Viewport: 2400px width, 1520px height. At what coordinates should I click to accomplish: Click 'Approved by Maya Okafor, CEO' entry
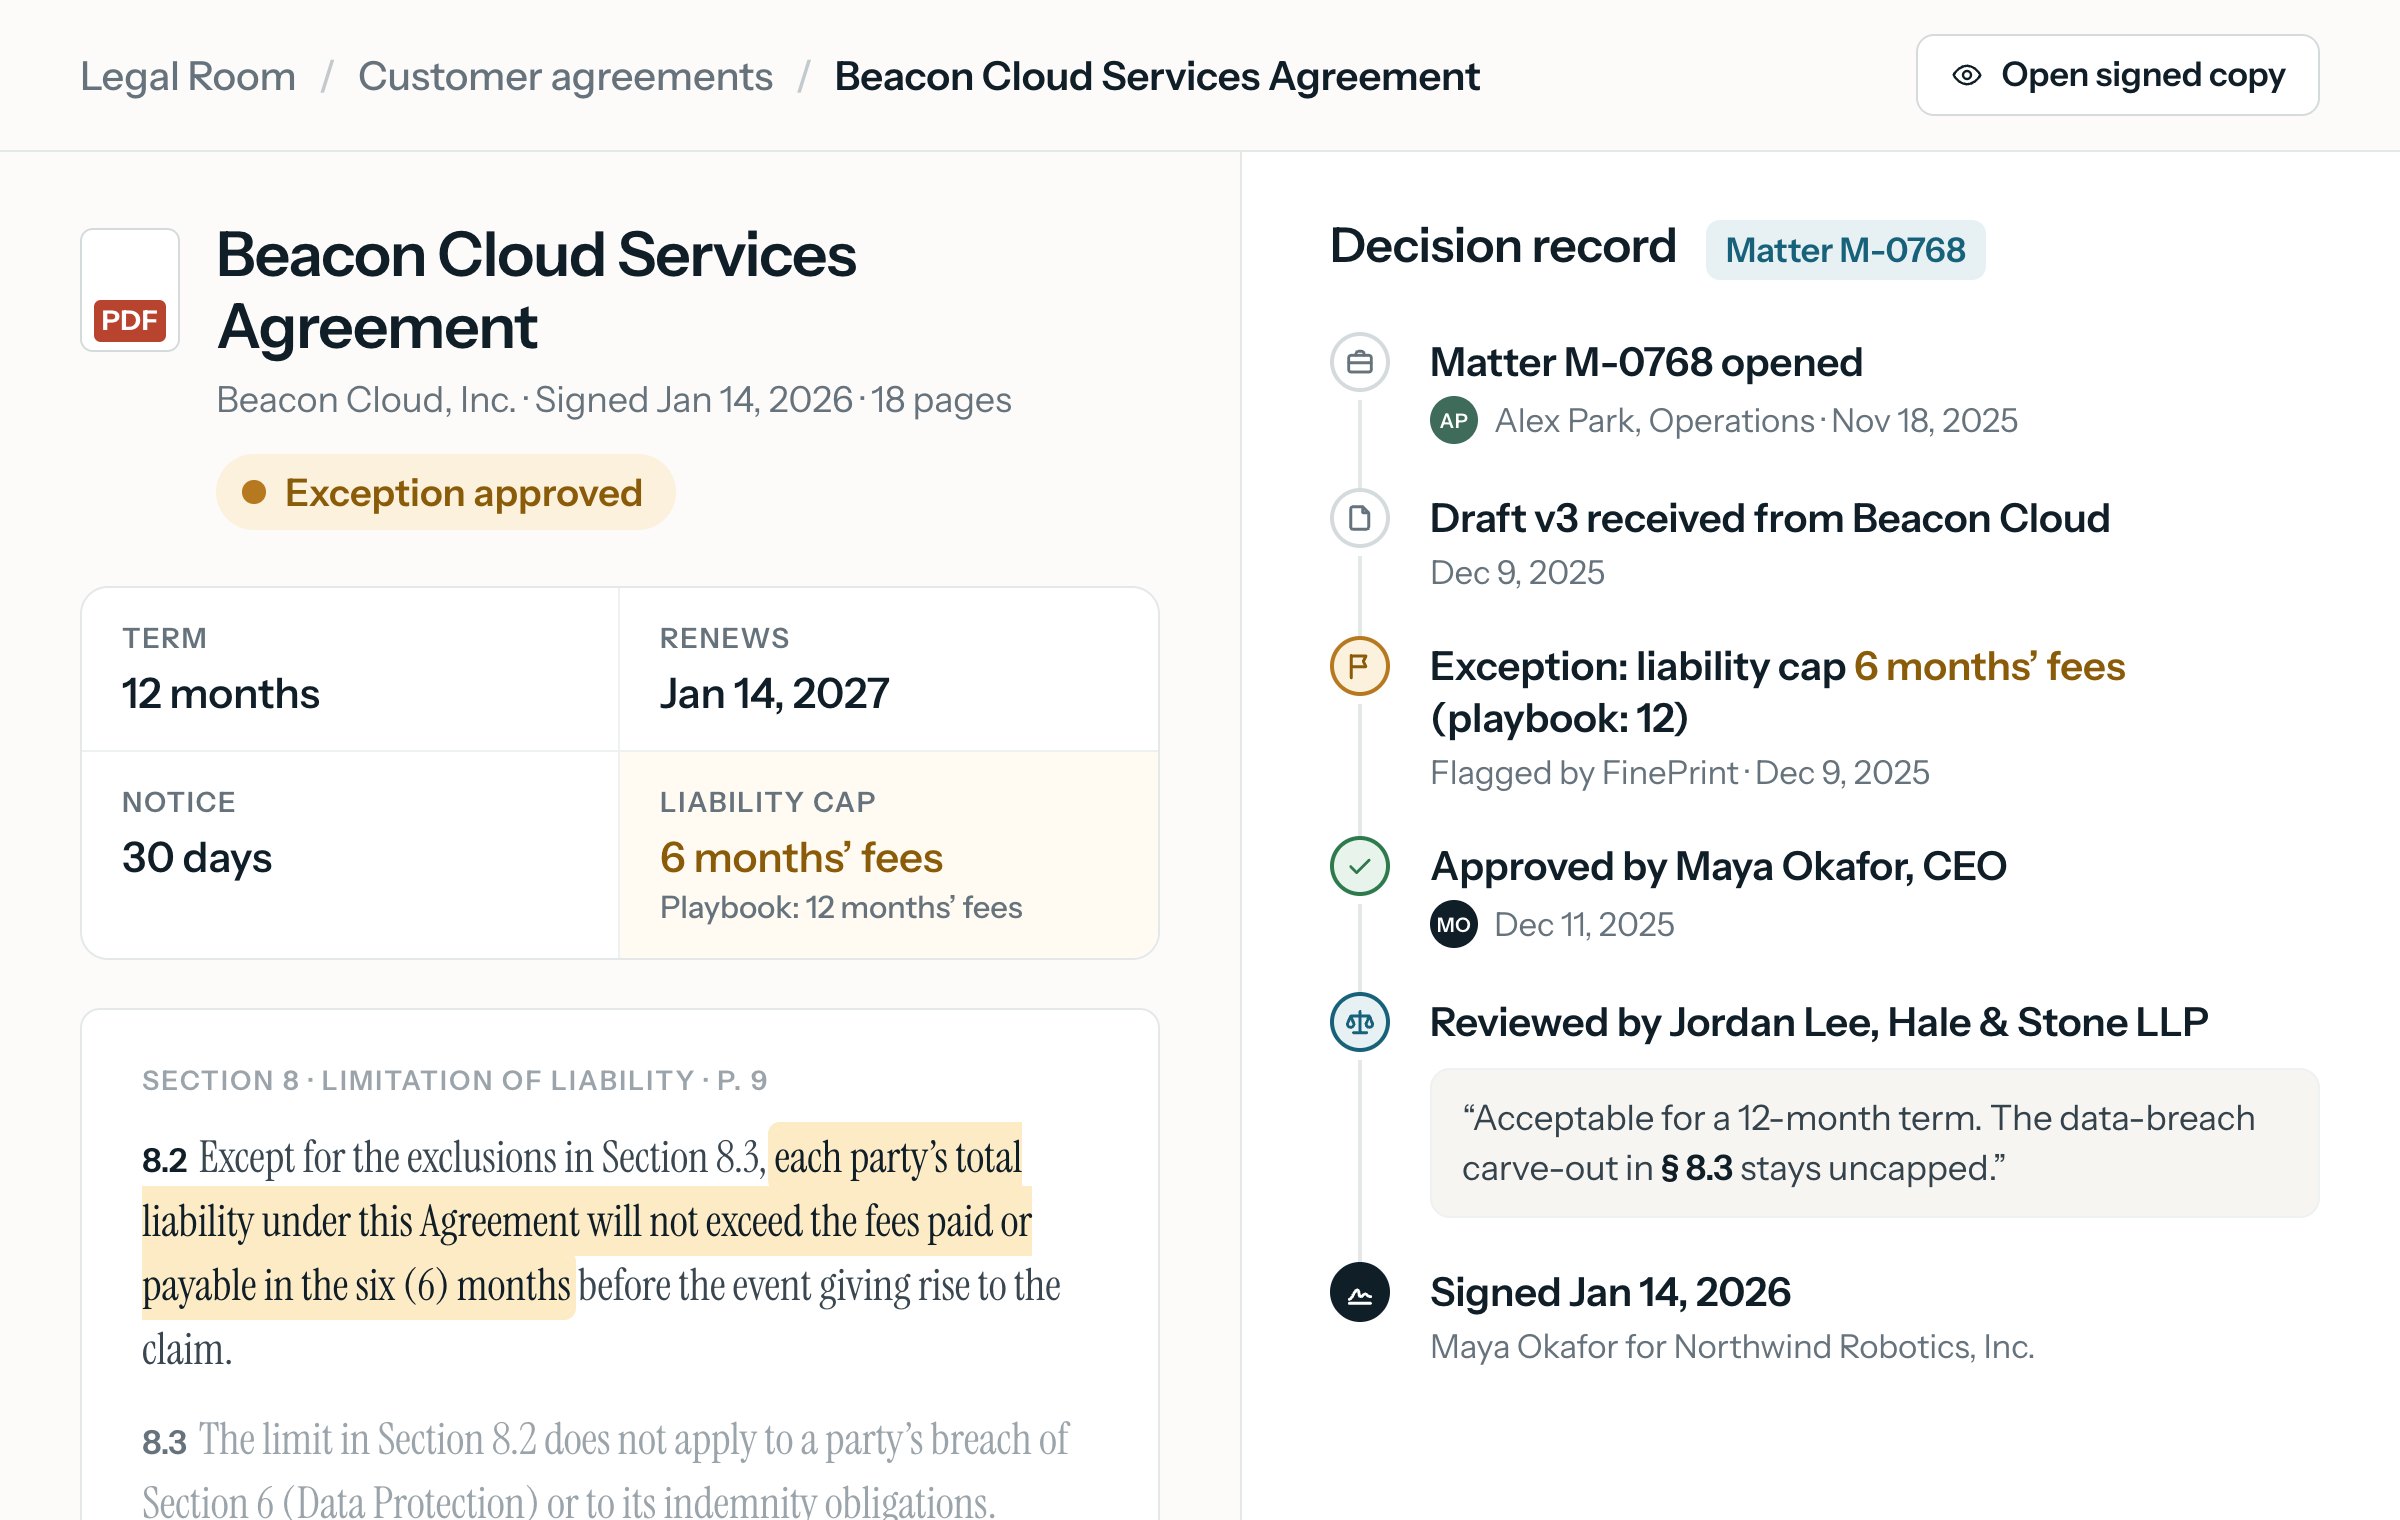coord(1718,866)
